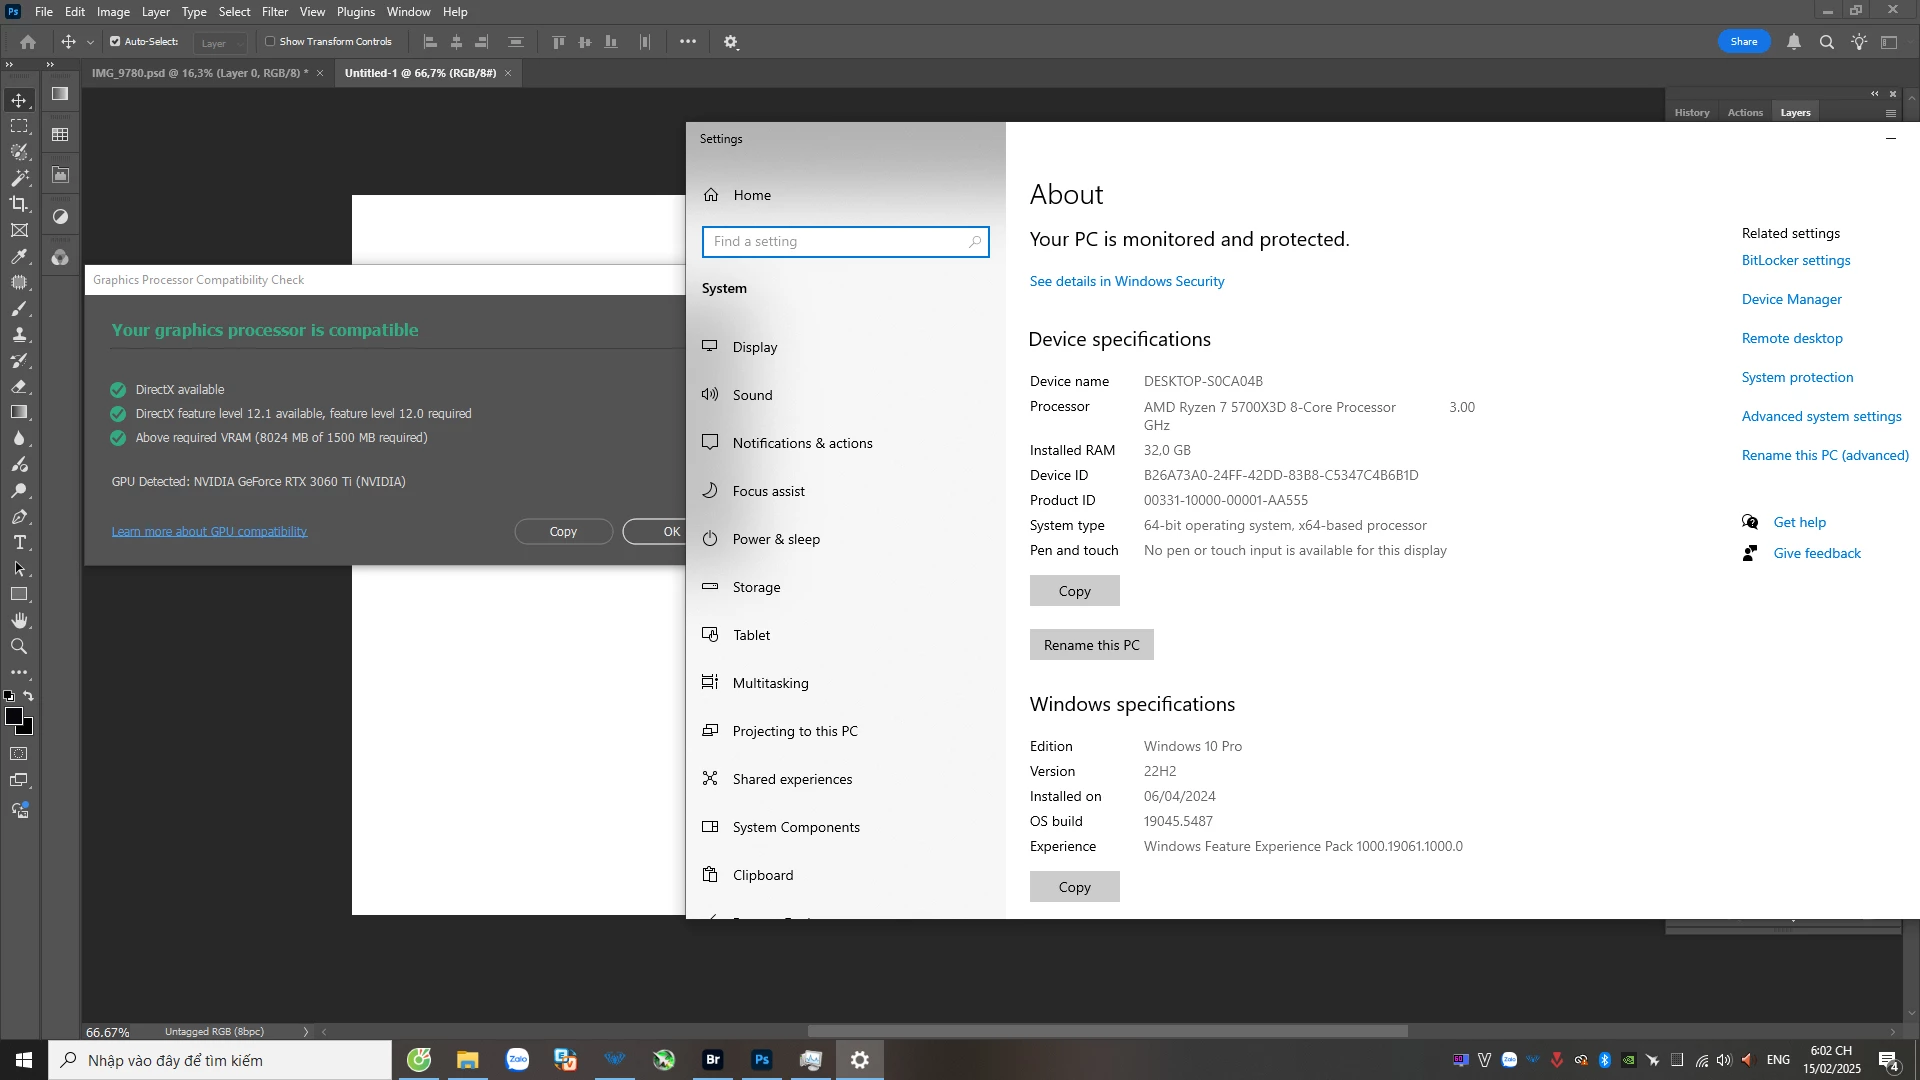
Task: Open the Move tool preset picker arrow
Action: (x=90, y=42)
